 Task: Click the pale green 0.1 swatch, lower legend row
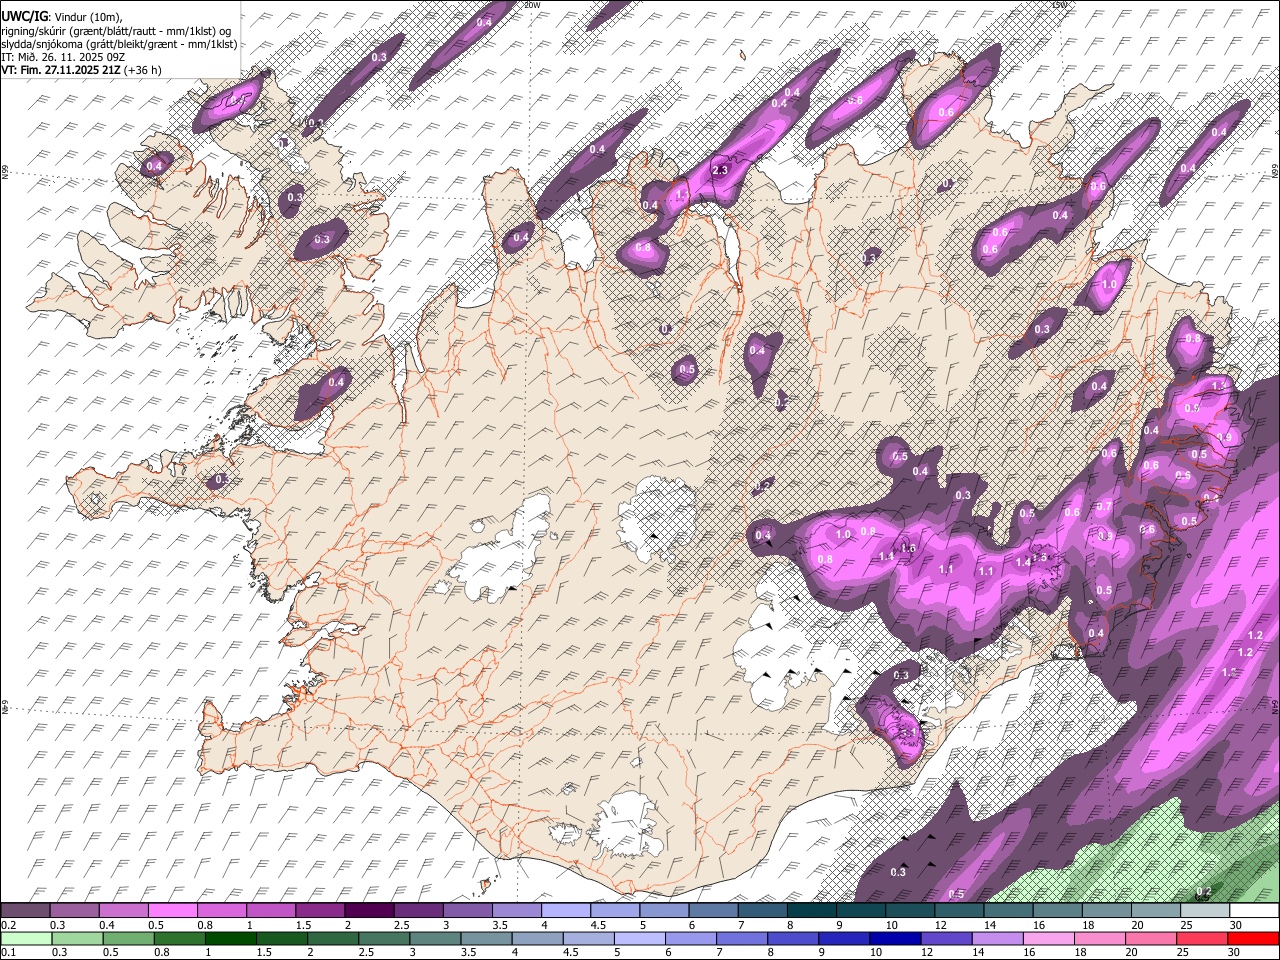26,939
